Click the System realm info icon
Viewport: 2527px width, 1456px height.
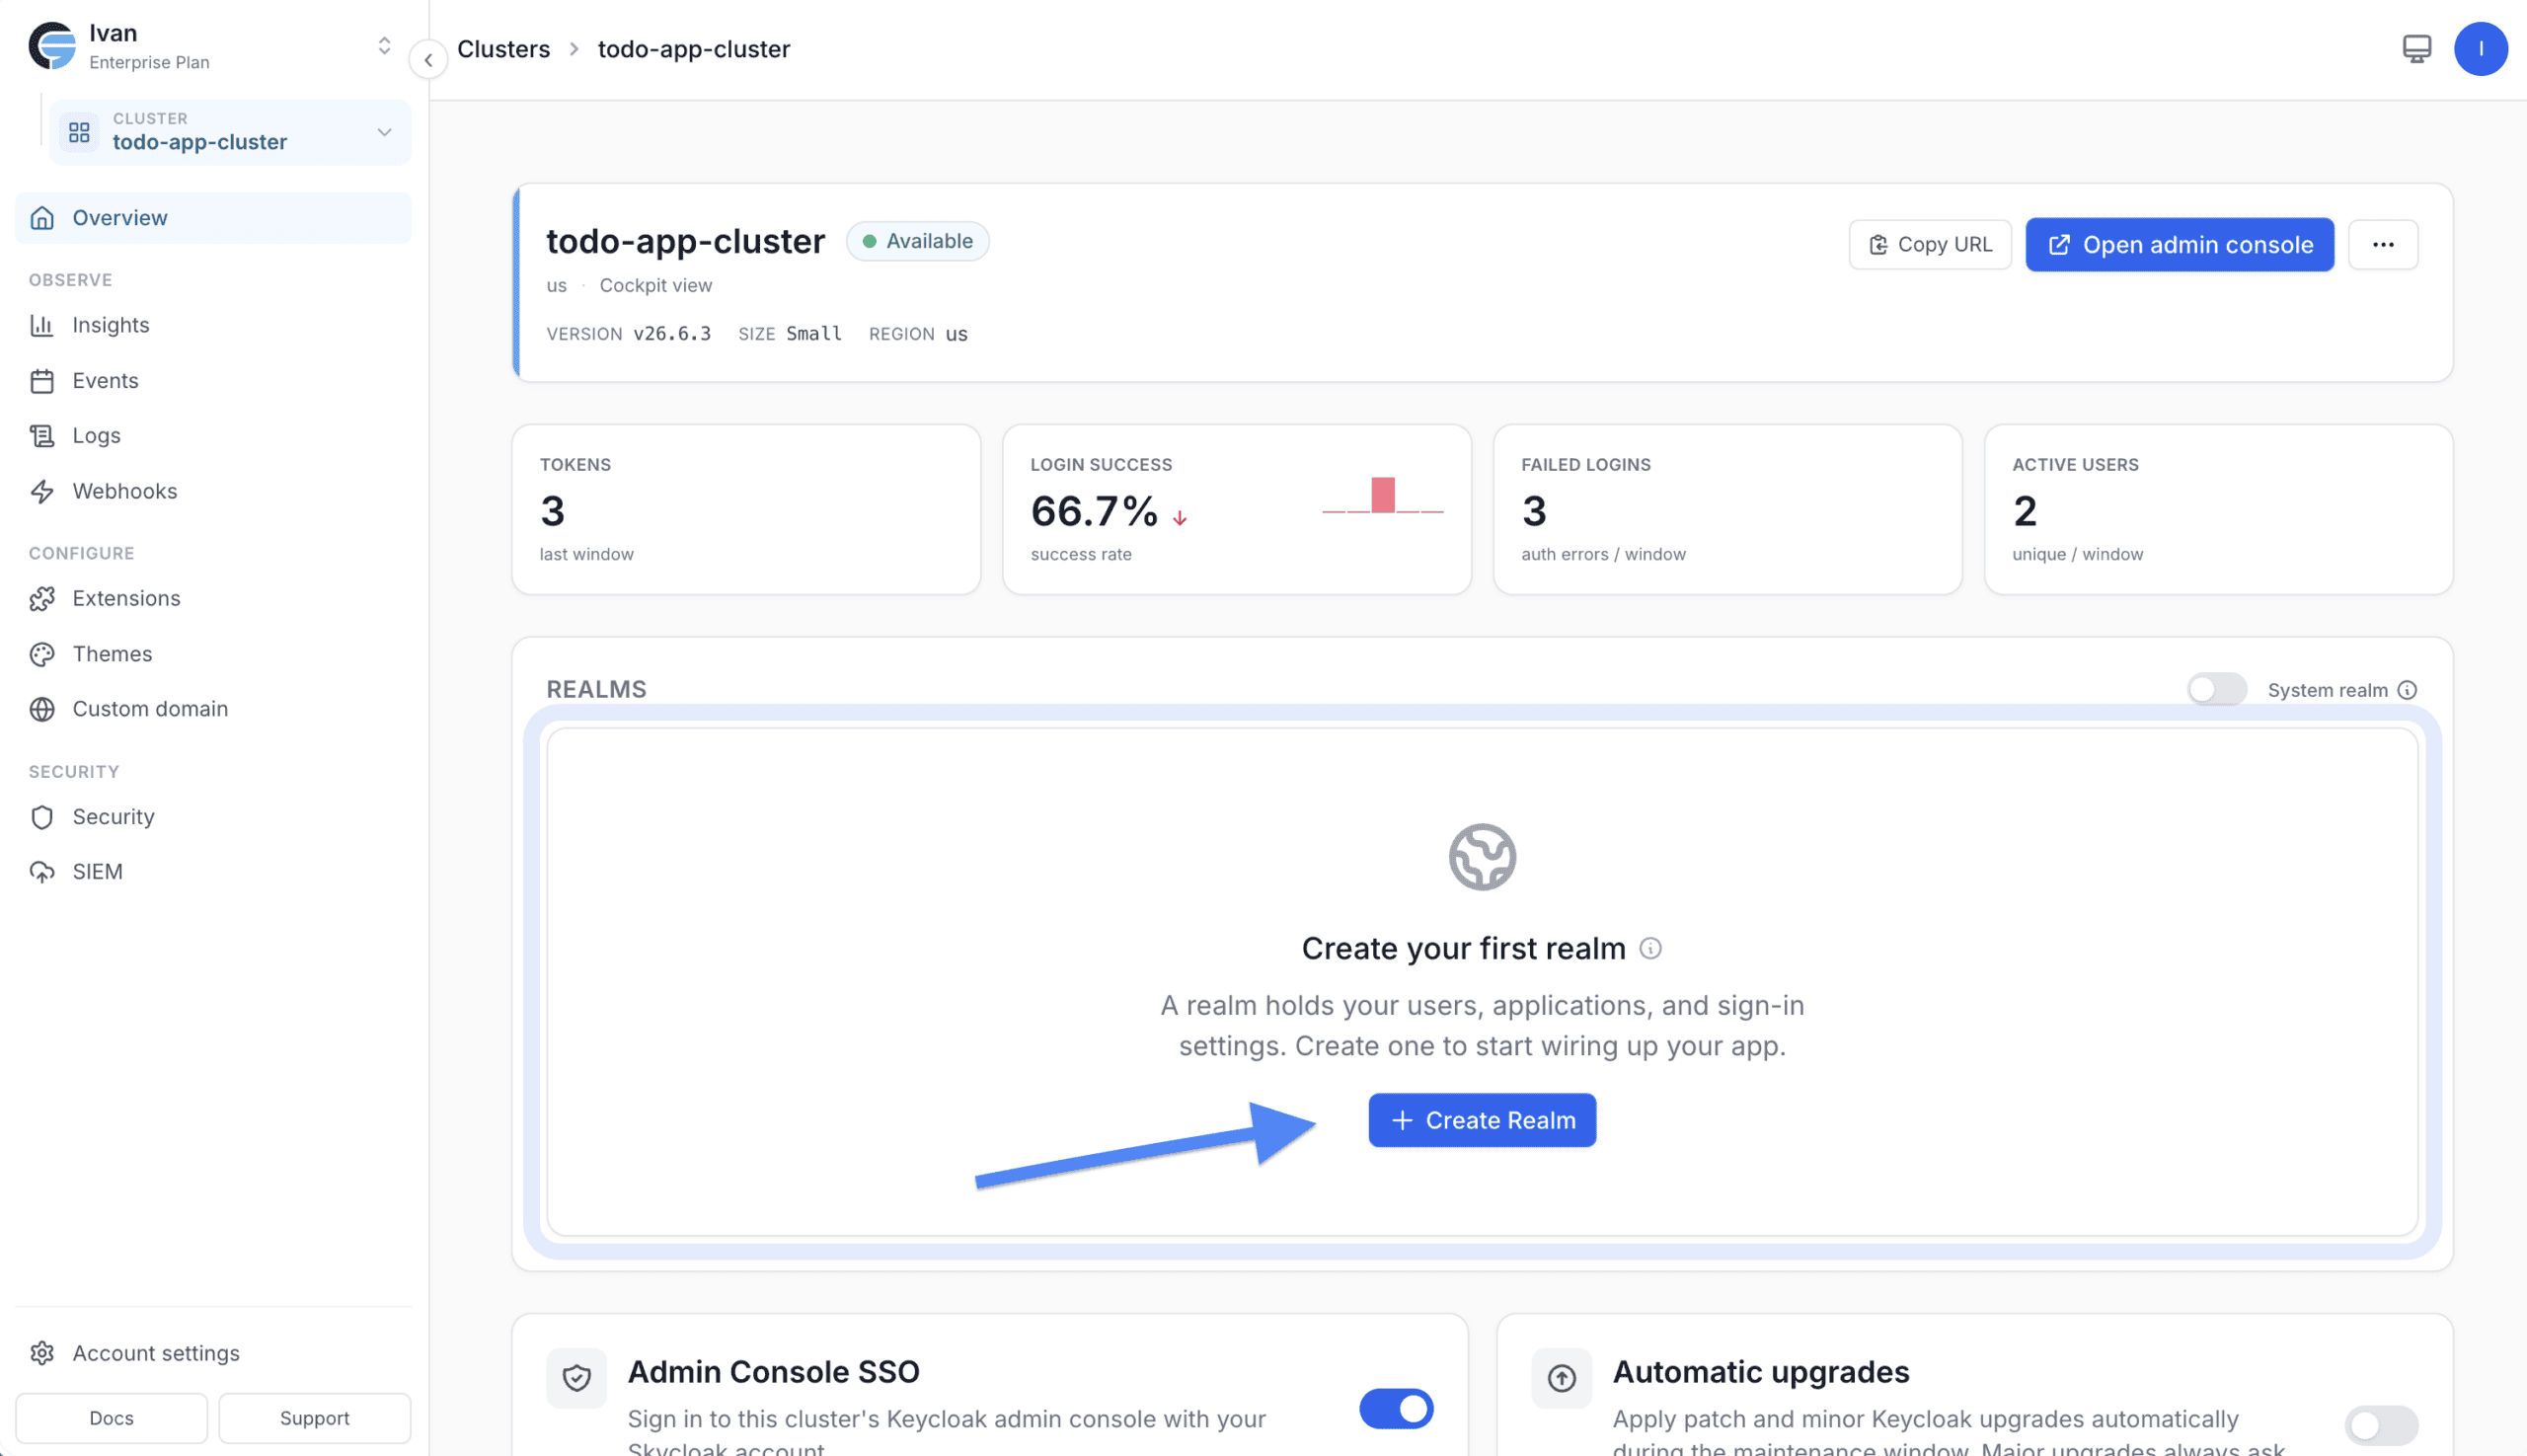pyautogui.click(x=2407, y=690)
